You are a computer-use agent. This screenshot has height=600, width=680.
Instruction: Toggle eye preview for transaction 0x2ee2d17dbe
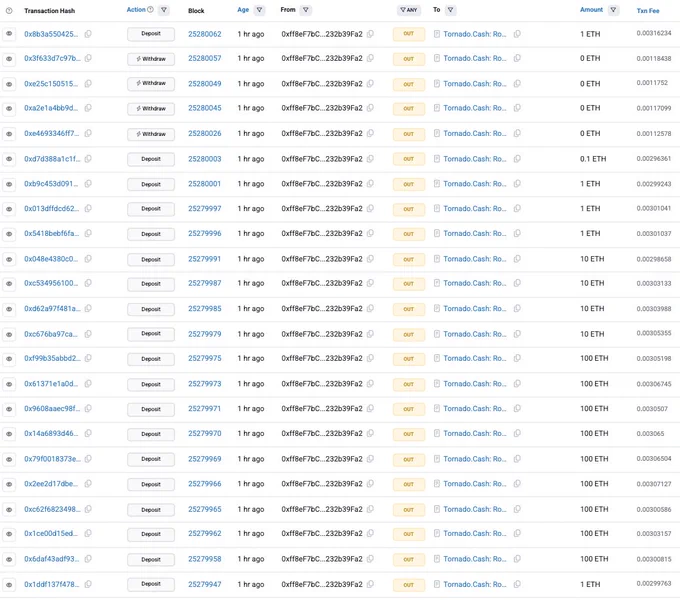click(9, 484)
